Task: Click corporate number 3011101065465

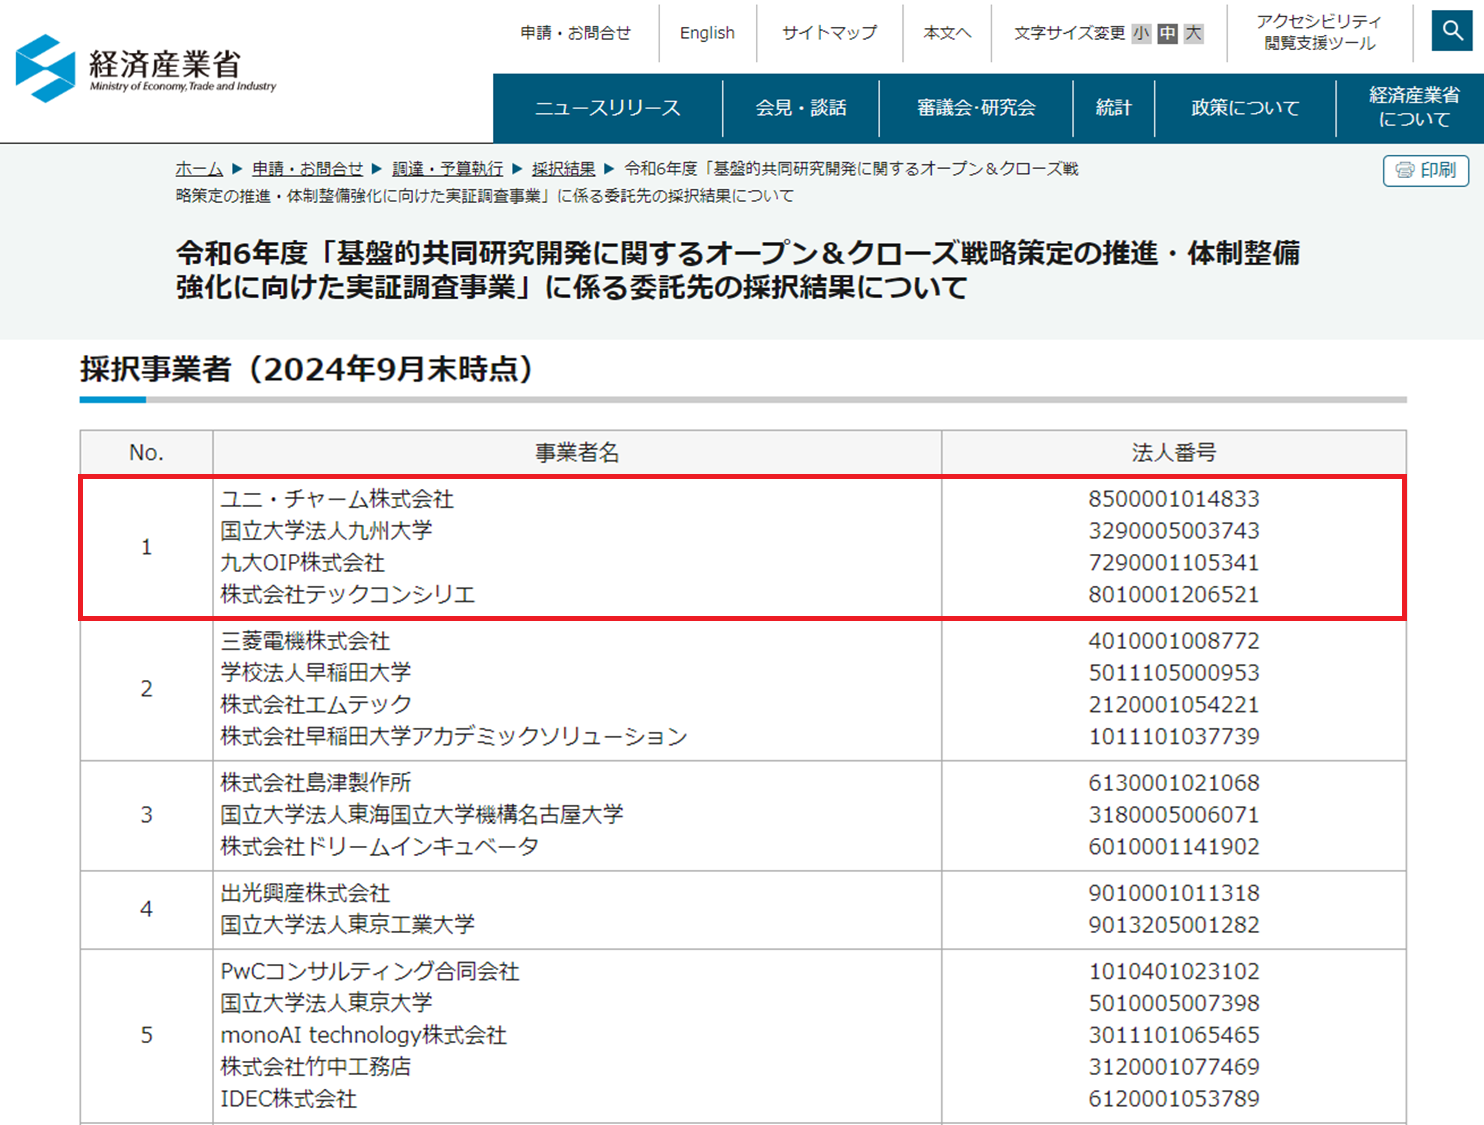Action: 1174,1035
